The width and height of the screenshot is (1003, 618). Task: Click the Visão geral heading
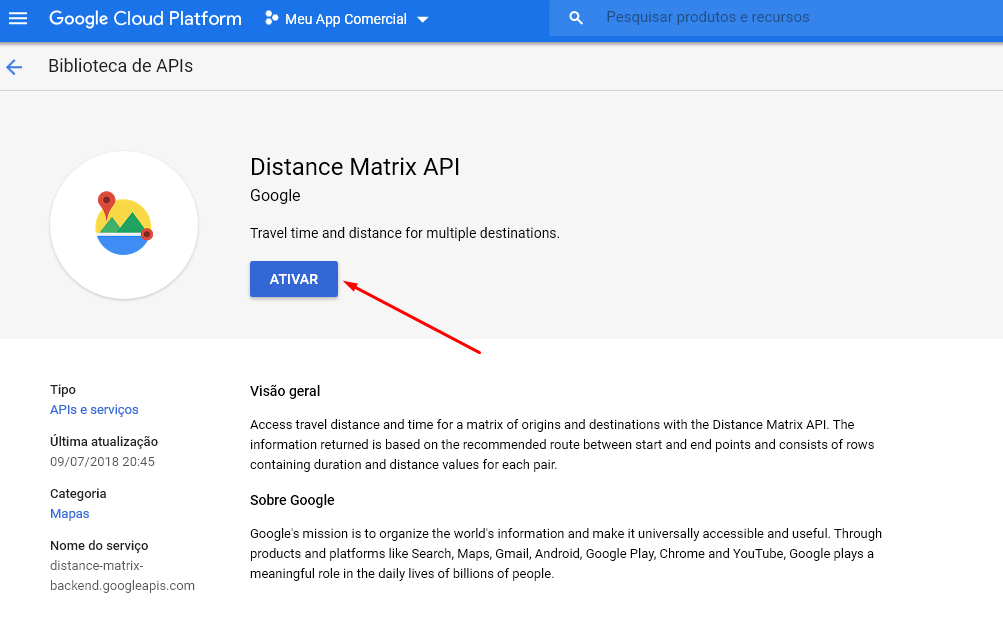tap(285, 391)
